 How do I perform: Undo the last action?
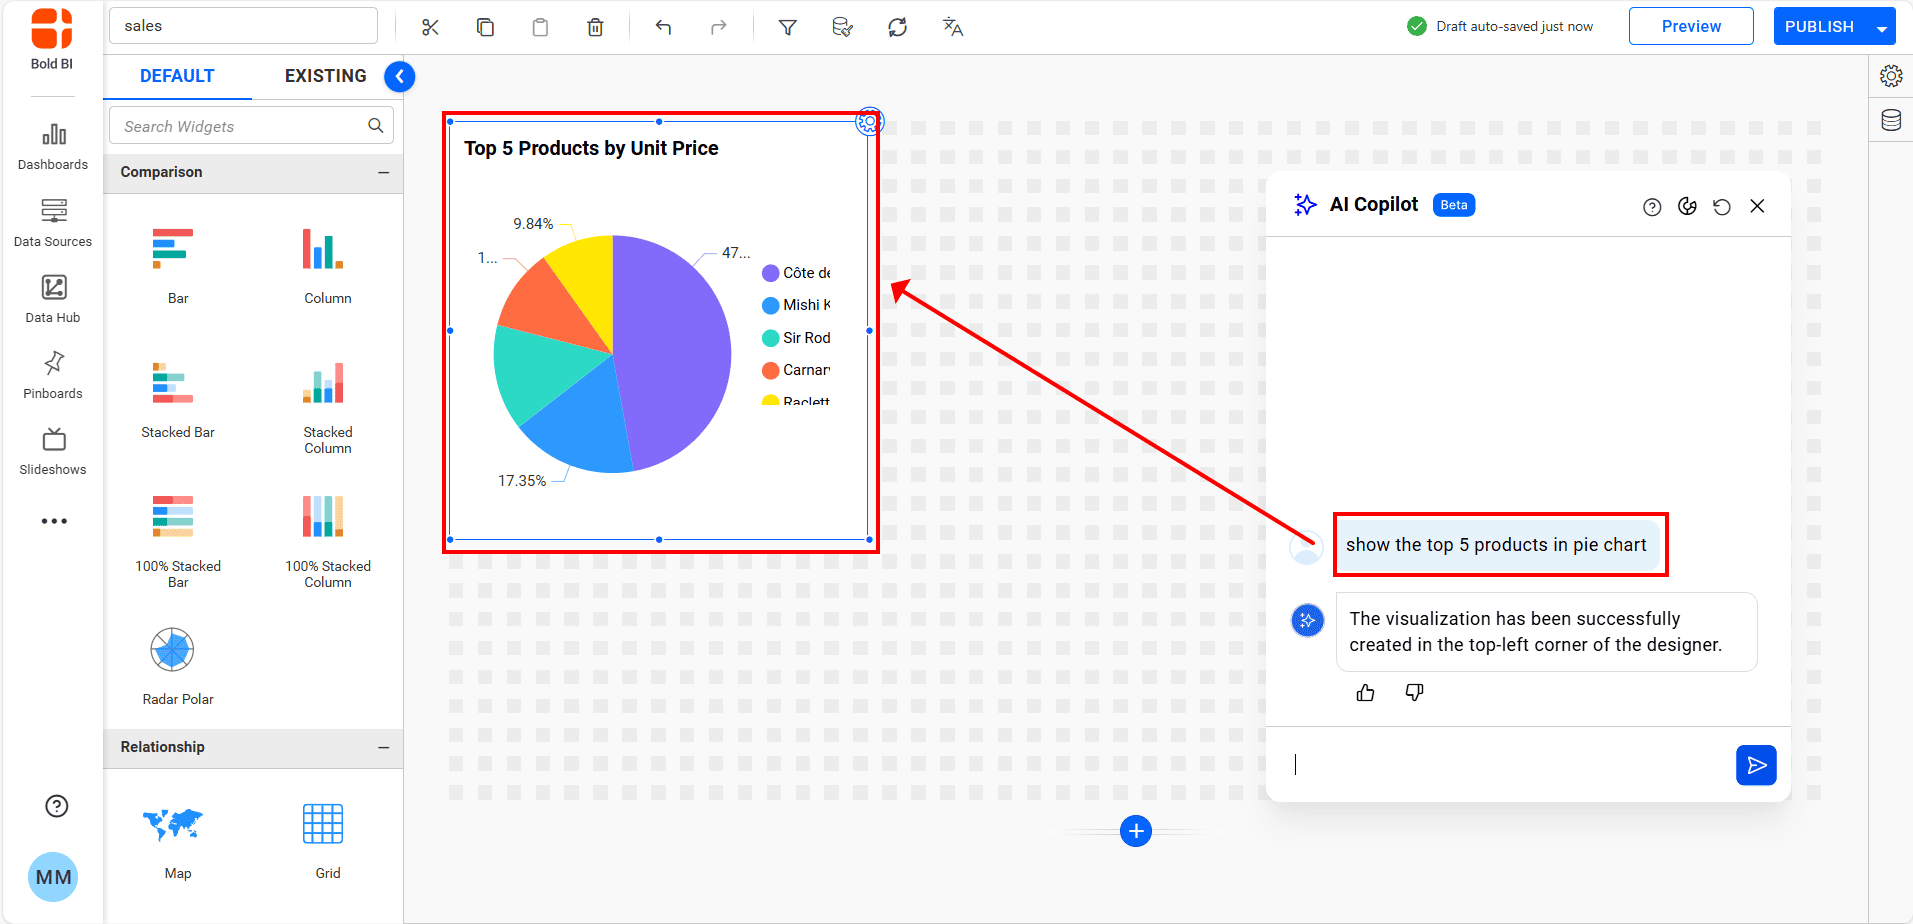[x=663, y=26]
